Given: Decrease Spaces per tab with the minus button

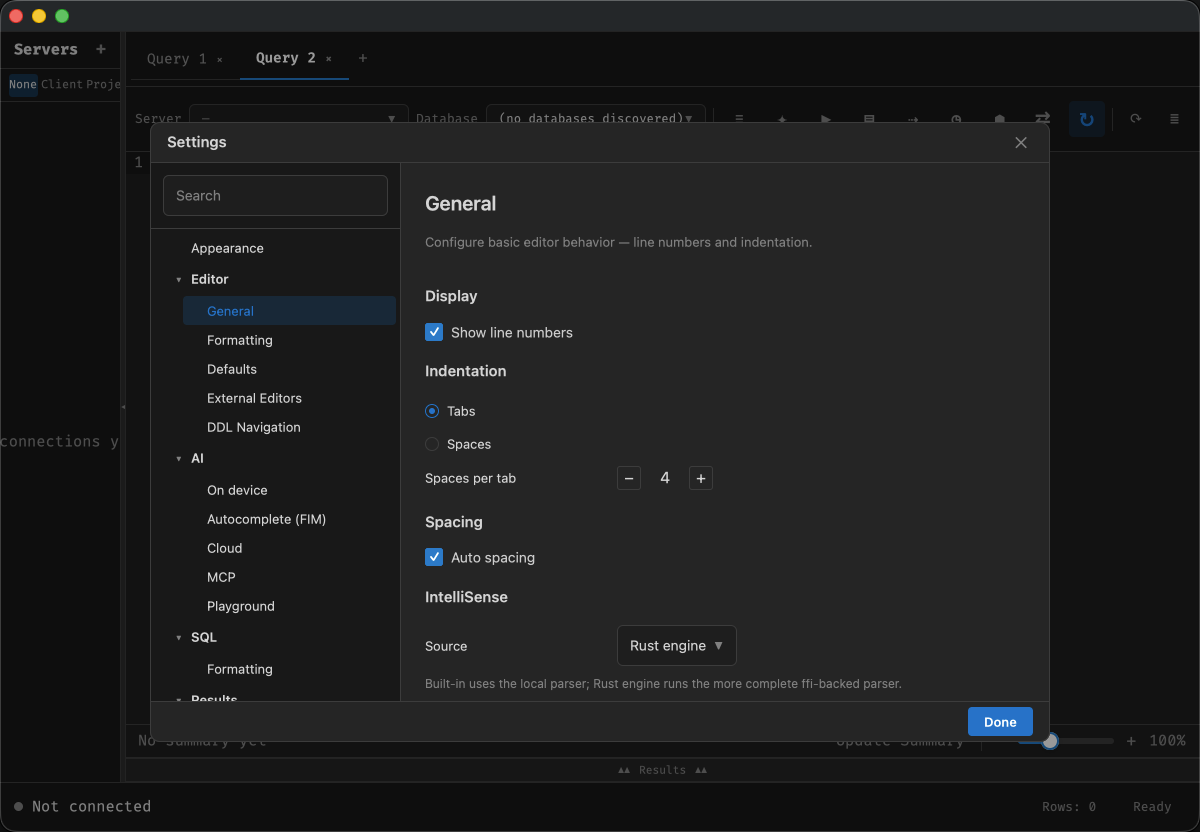Looking at the screenshot, I should pyautogui.click(x=629, y=478).
